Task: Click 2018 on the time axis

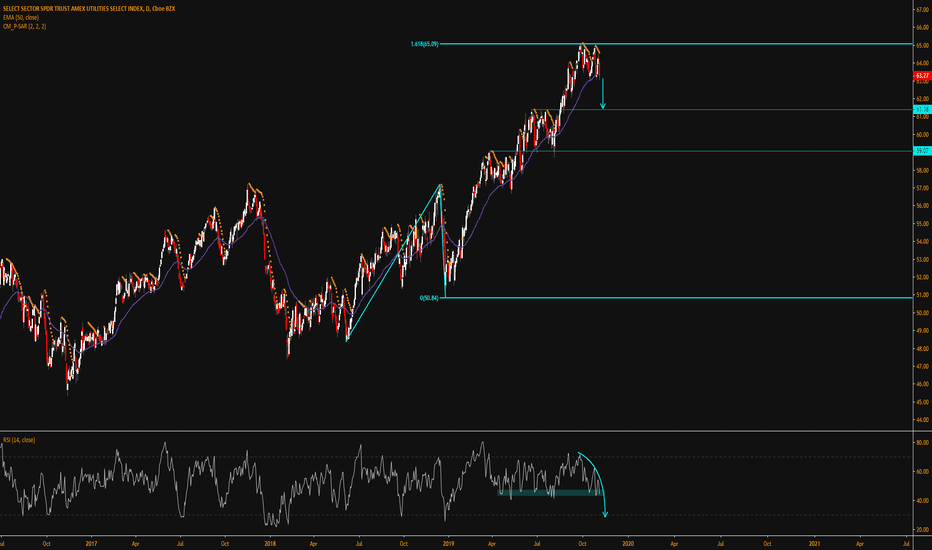Action: point(270,543)
